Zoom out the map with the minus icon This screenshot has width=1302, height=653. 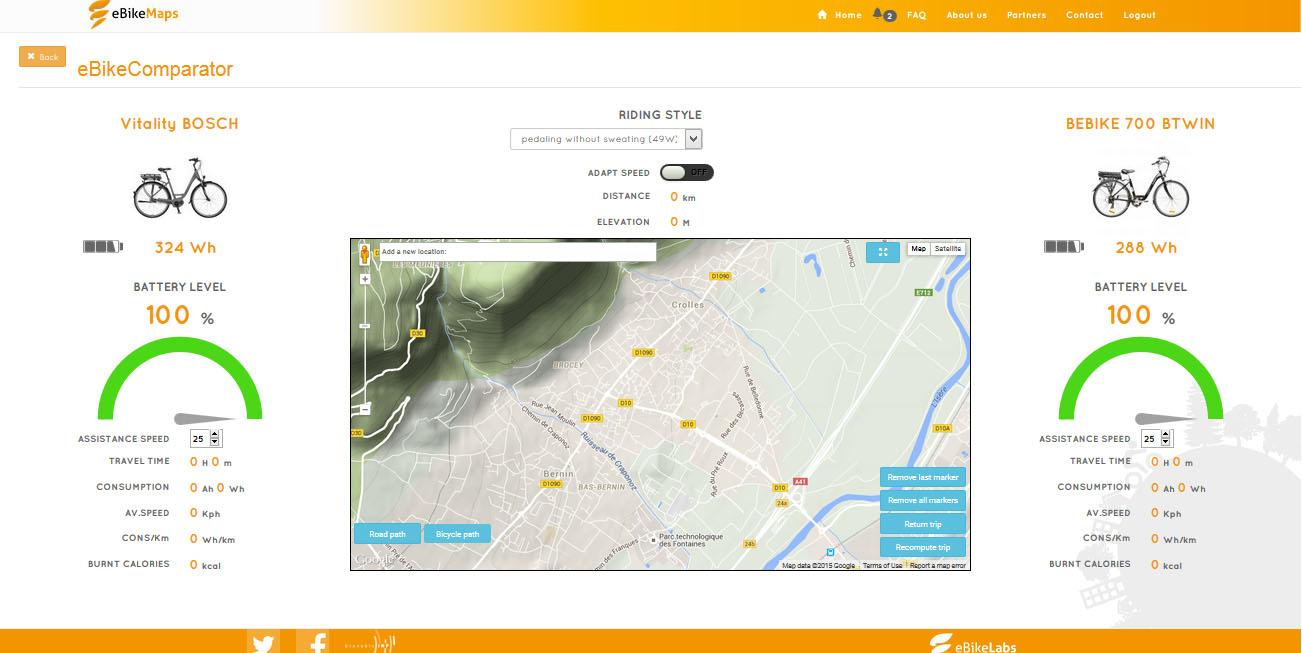coord(365,409)
